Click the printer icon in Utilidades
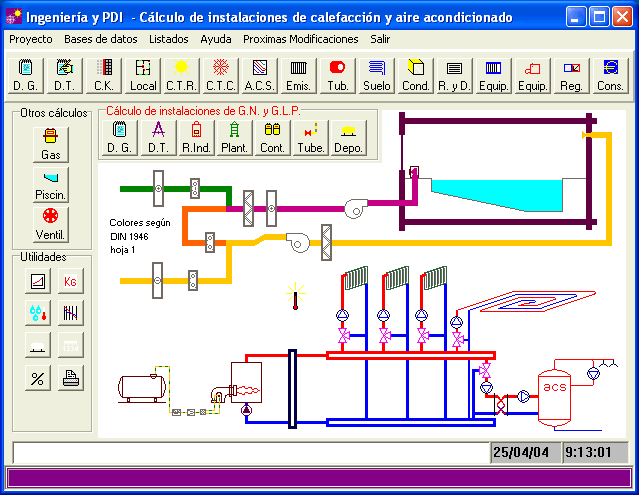 (69, 377)
